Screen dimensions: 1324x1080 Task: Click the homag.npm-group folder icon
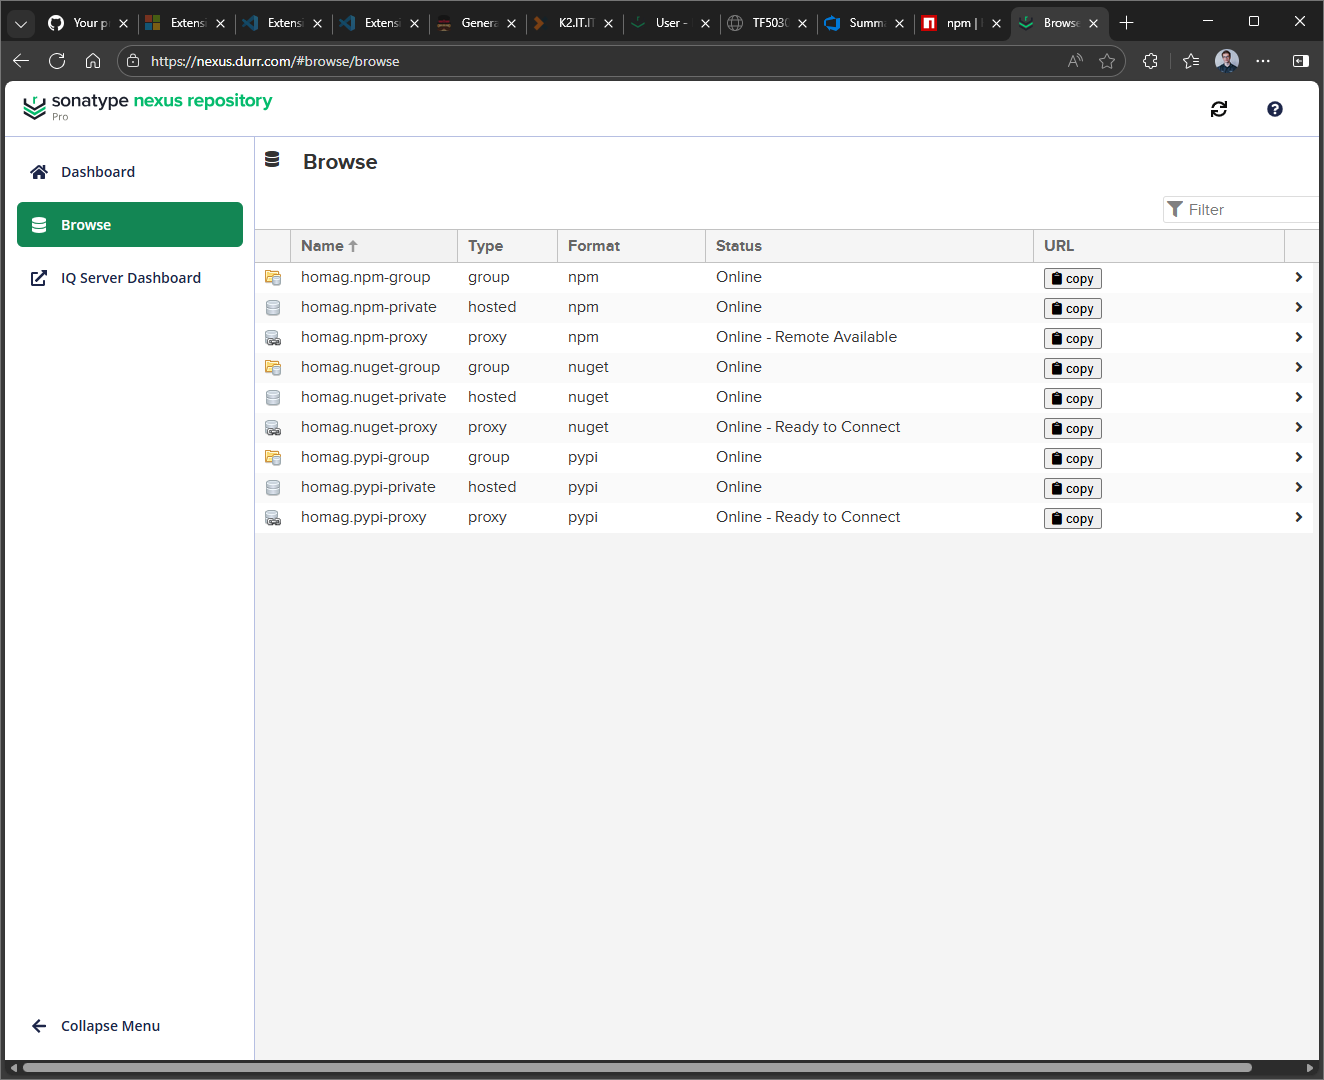tap(273, 278)
